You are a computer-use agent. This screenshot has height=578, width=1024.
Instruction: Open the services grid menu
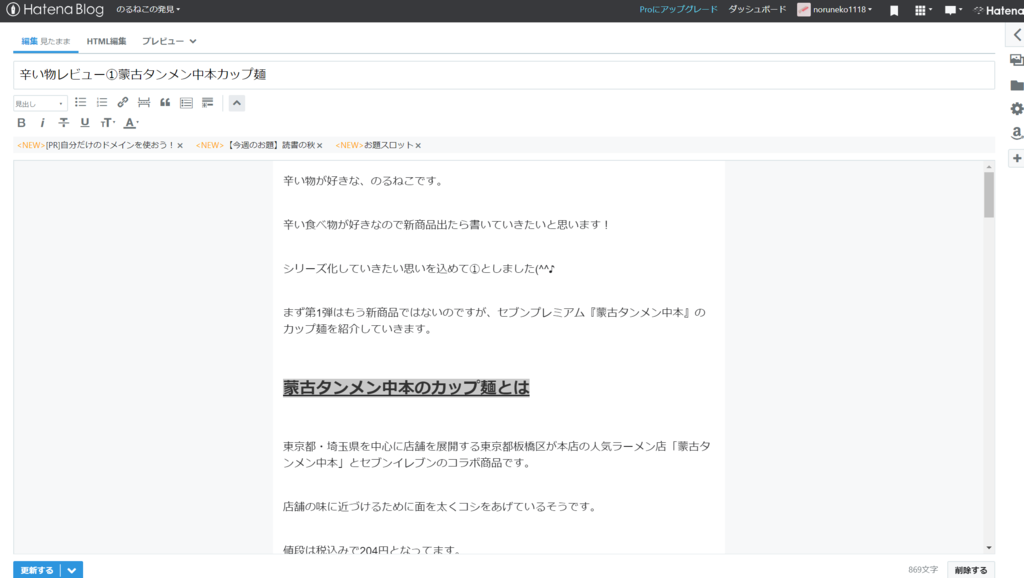tap(923, 10)
